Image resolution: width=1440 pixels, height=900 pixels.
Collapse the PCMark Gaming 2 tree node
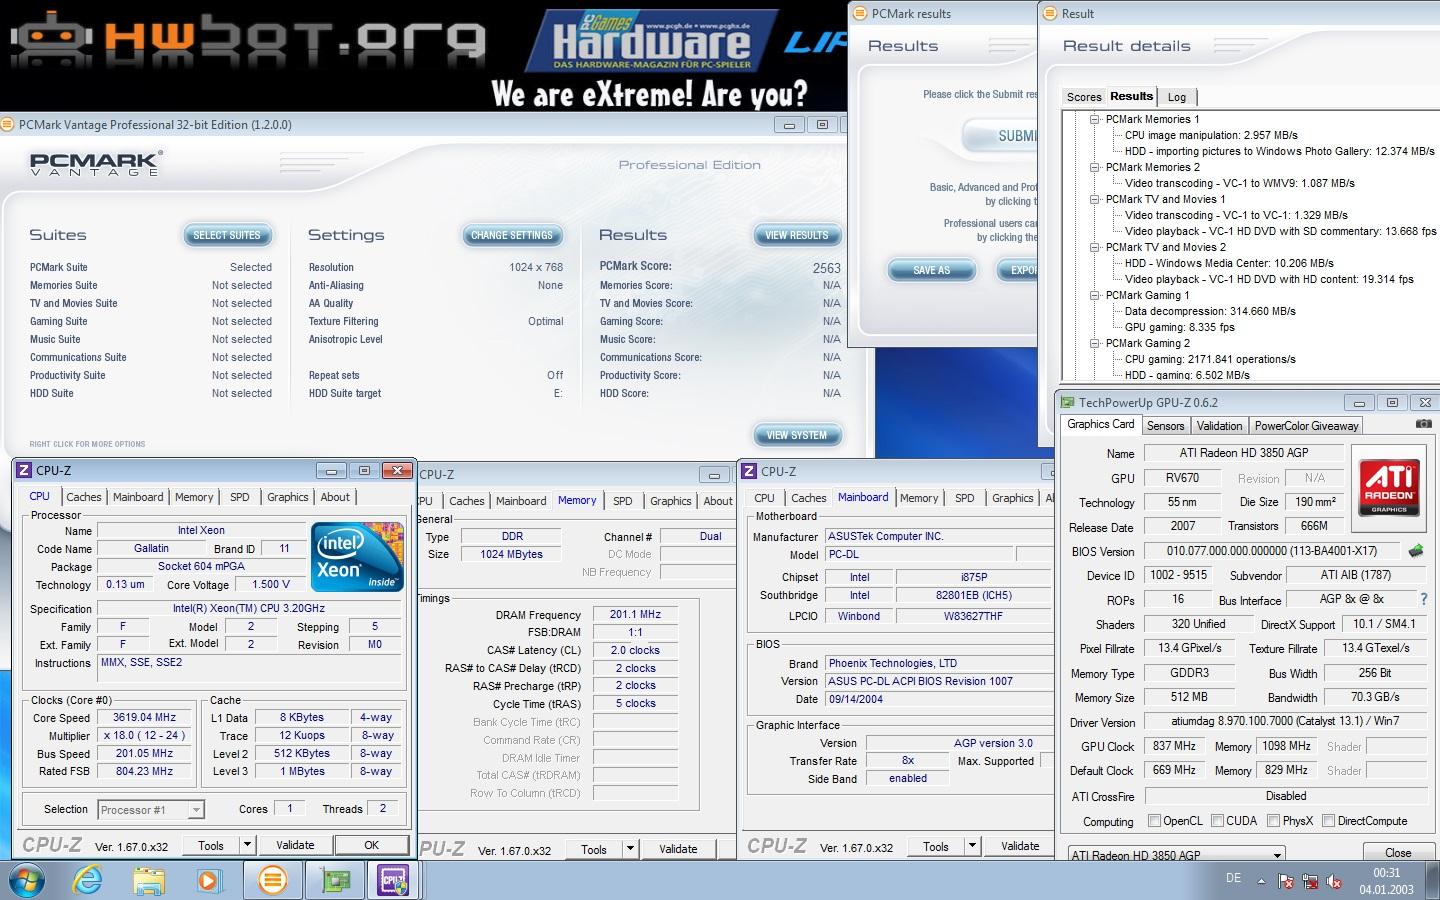1095,343
